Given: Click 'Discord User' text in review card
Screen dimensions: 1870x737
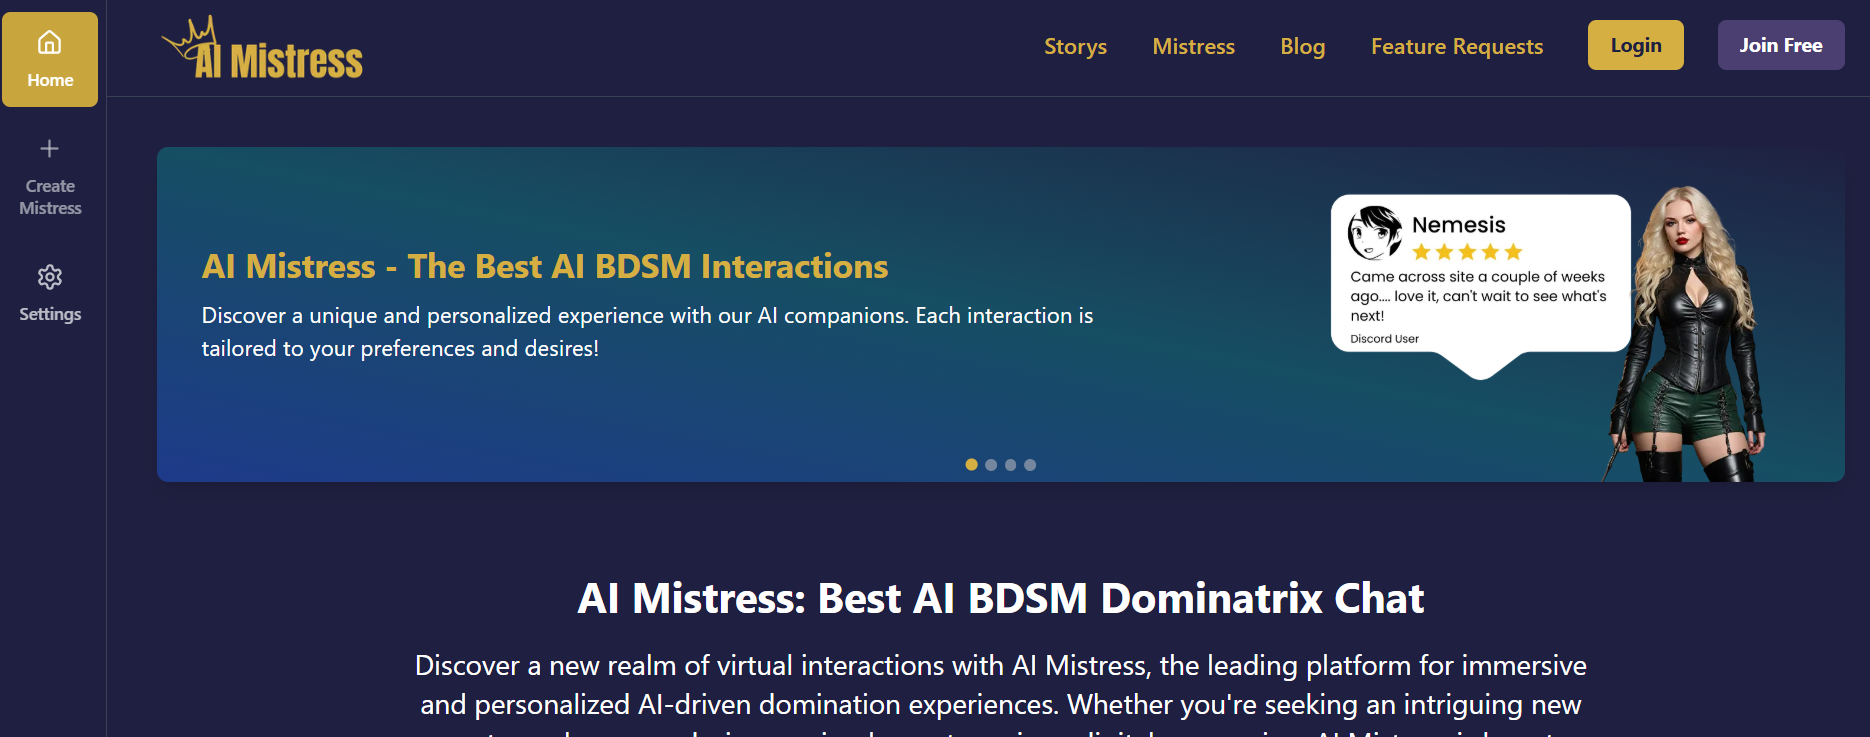Looking at the screenshot, I should click(1384, 339).
